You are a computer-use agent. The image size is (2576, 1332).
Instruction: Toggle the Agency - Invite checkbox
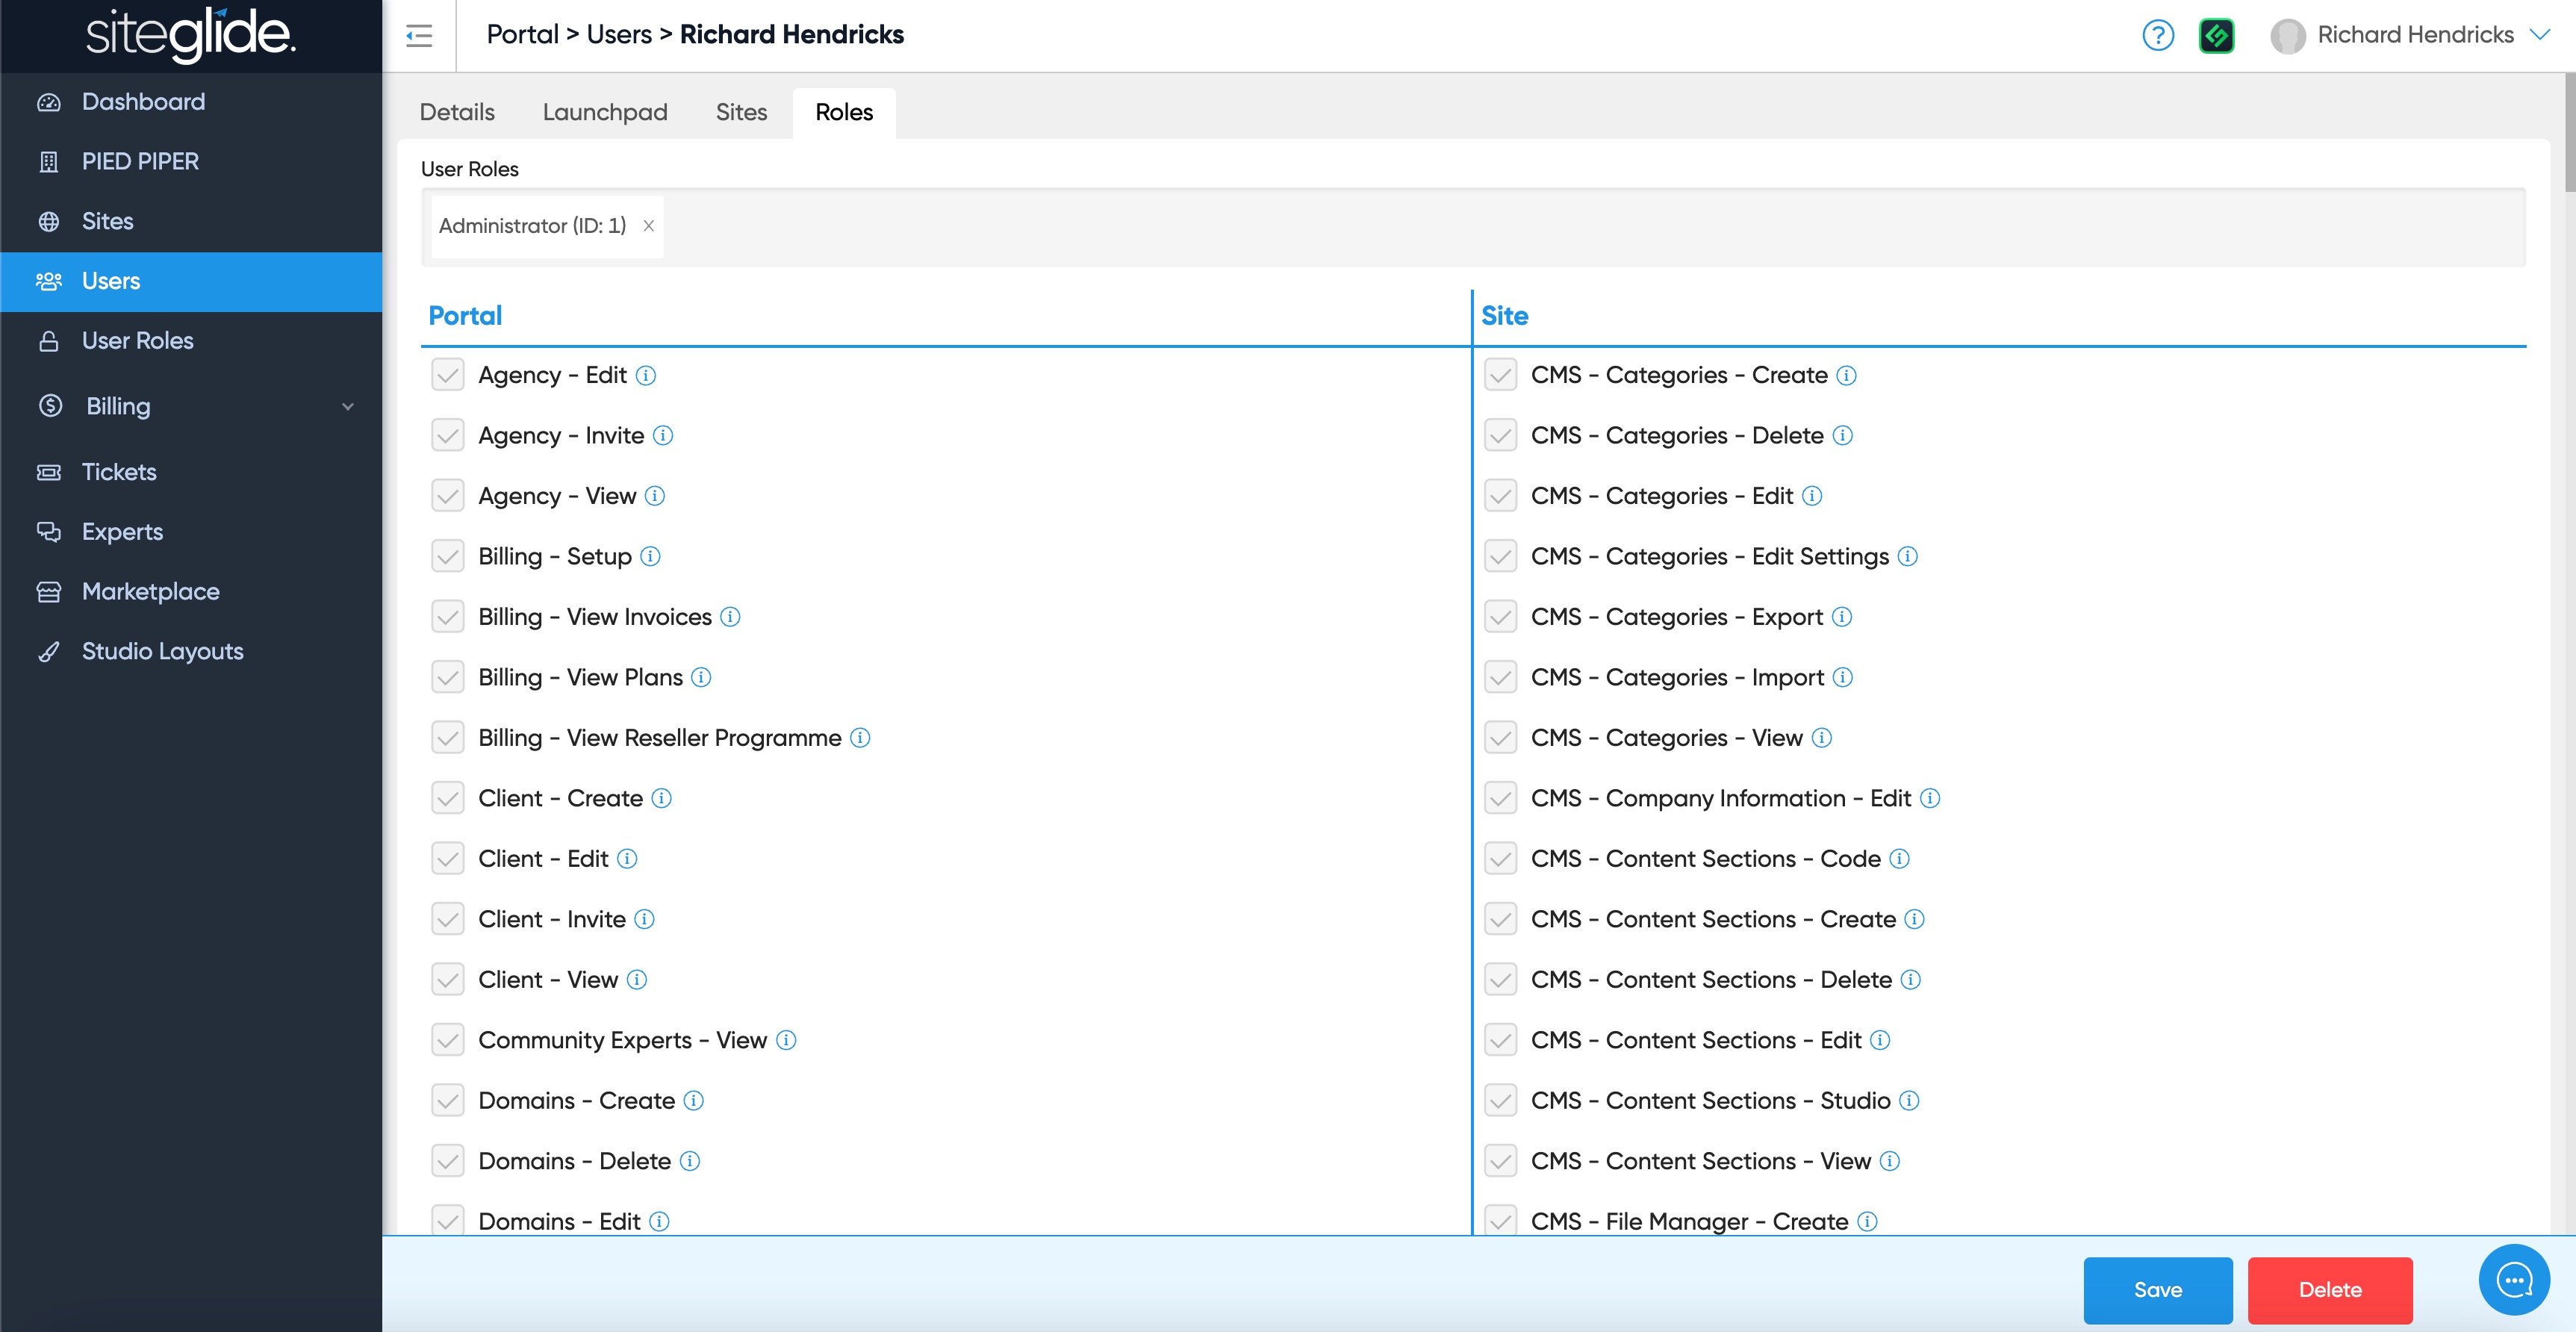pos(448,435)
